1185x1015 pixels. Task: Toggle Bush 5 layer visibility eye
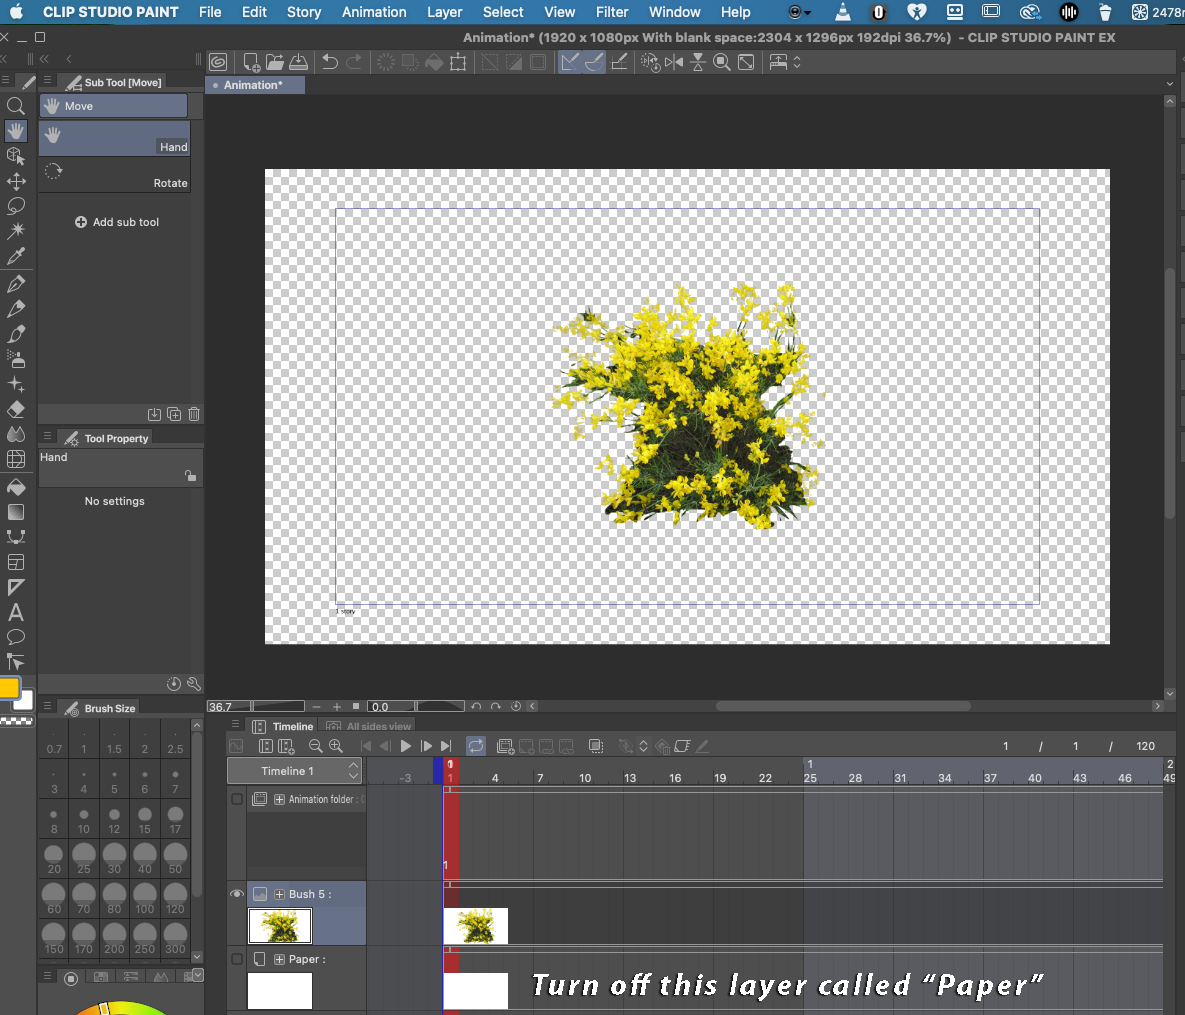click(x=237, y=894)
